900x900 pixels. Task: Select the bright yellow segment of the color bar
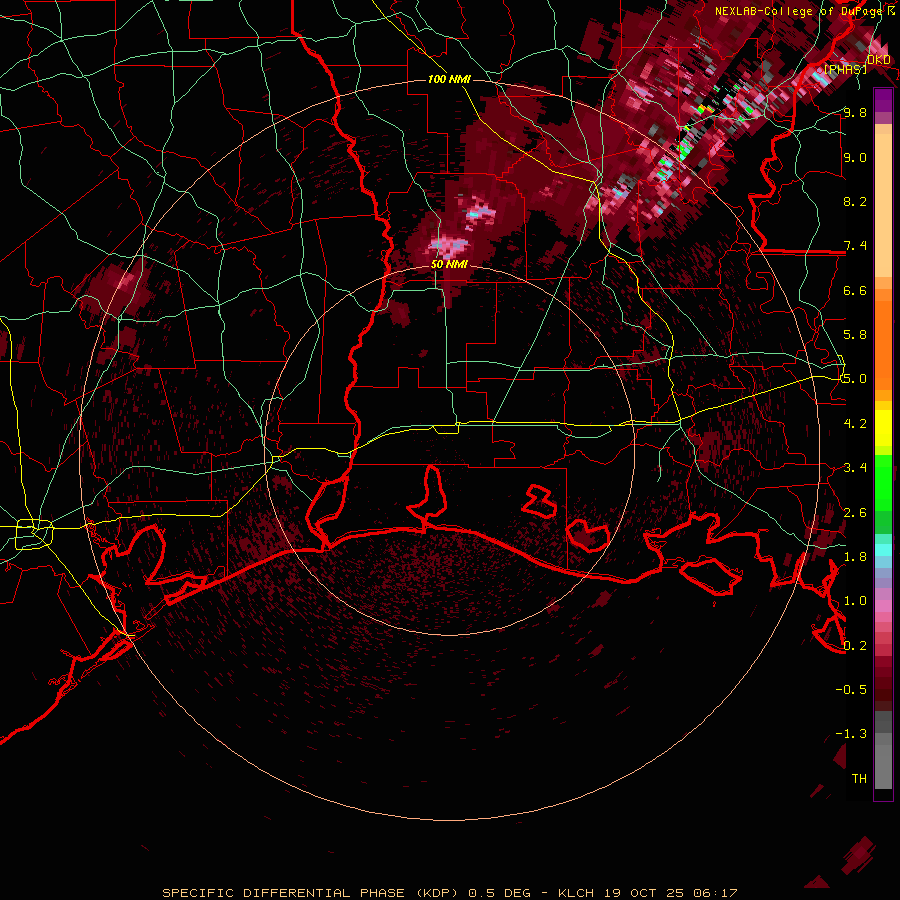883,428
